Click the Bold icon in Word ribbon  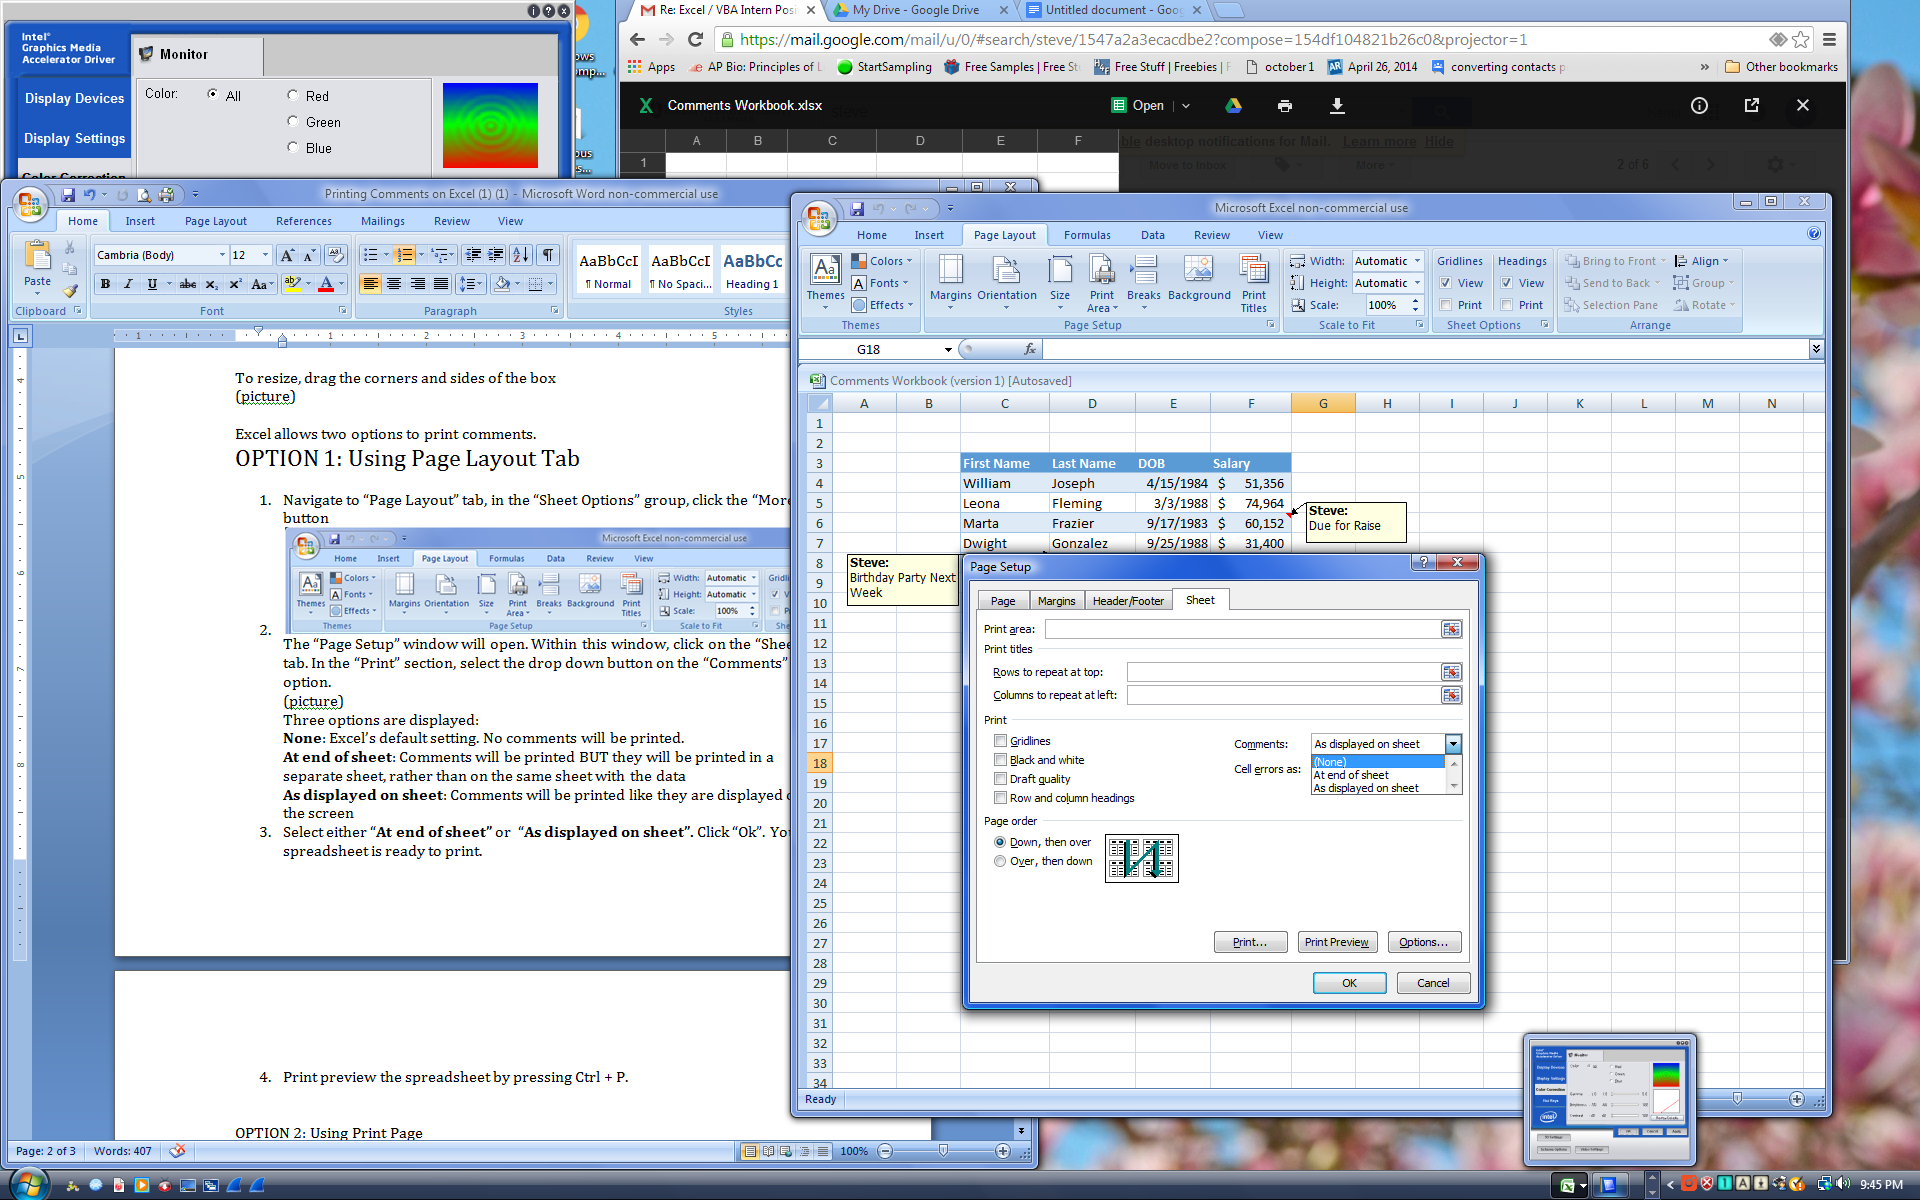coord(105,284)
